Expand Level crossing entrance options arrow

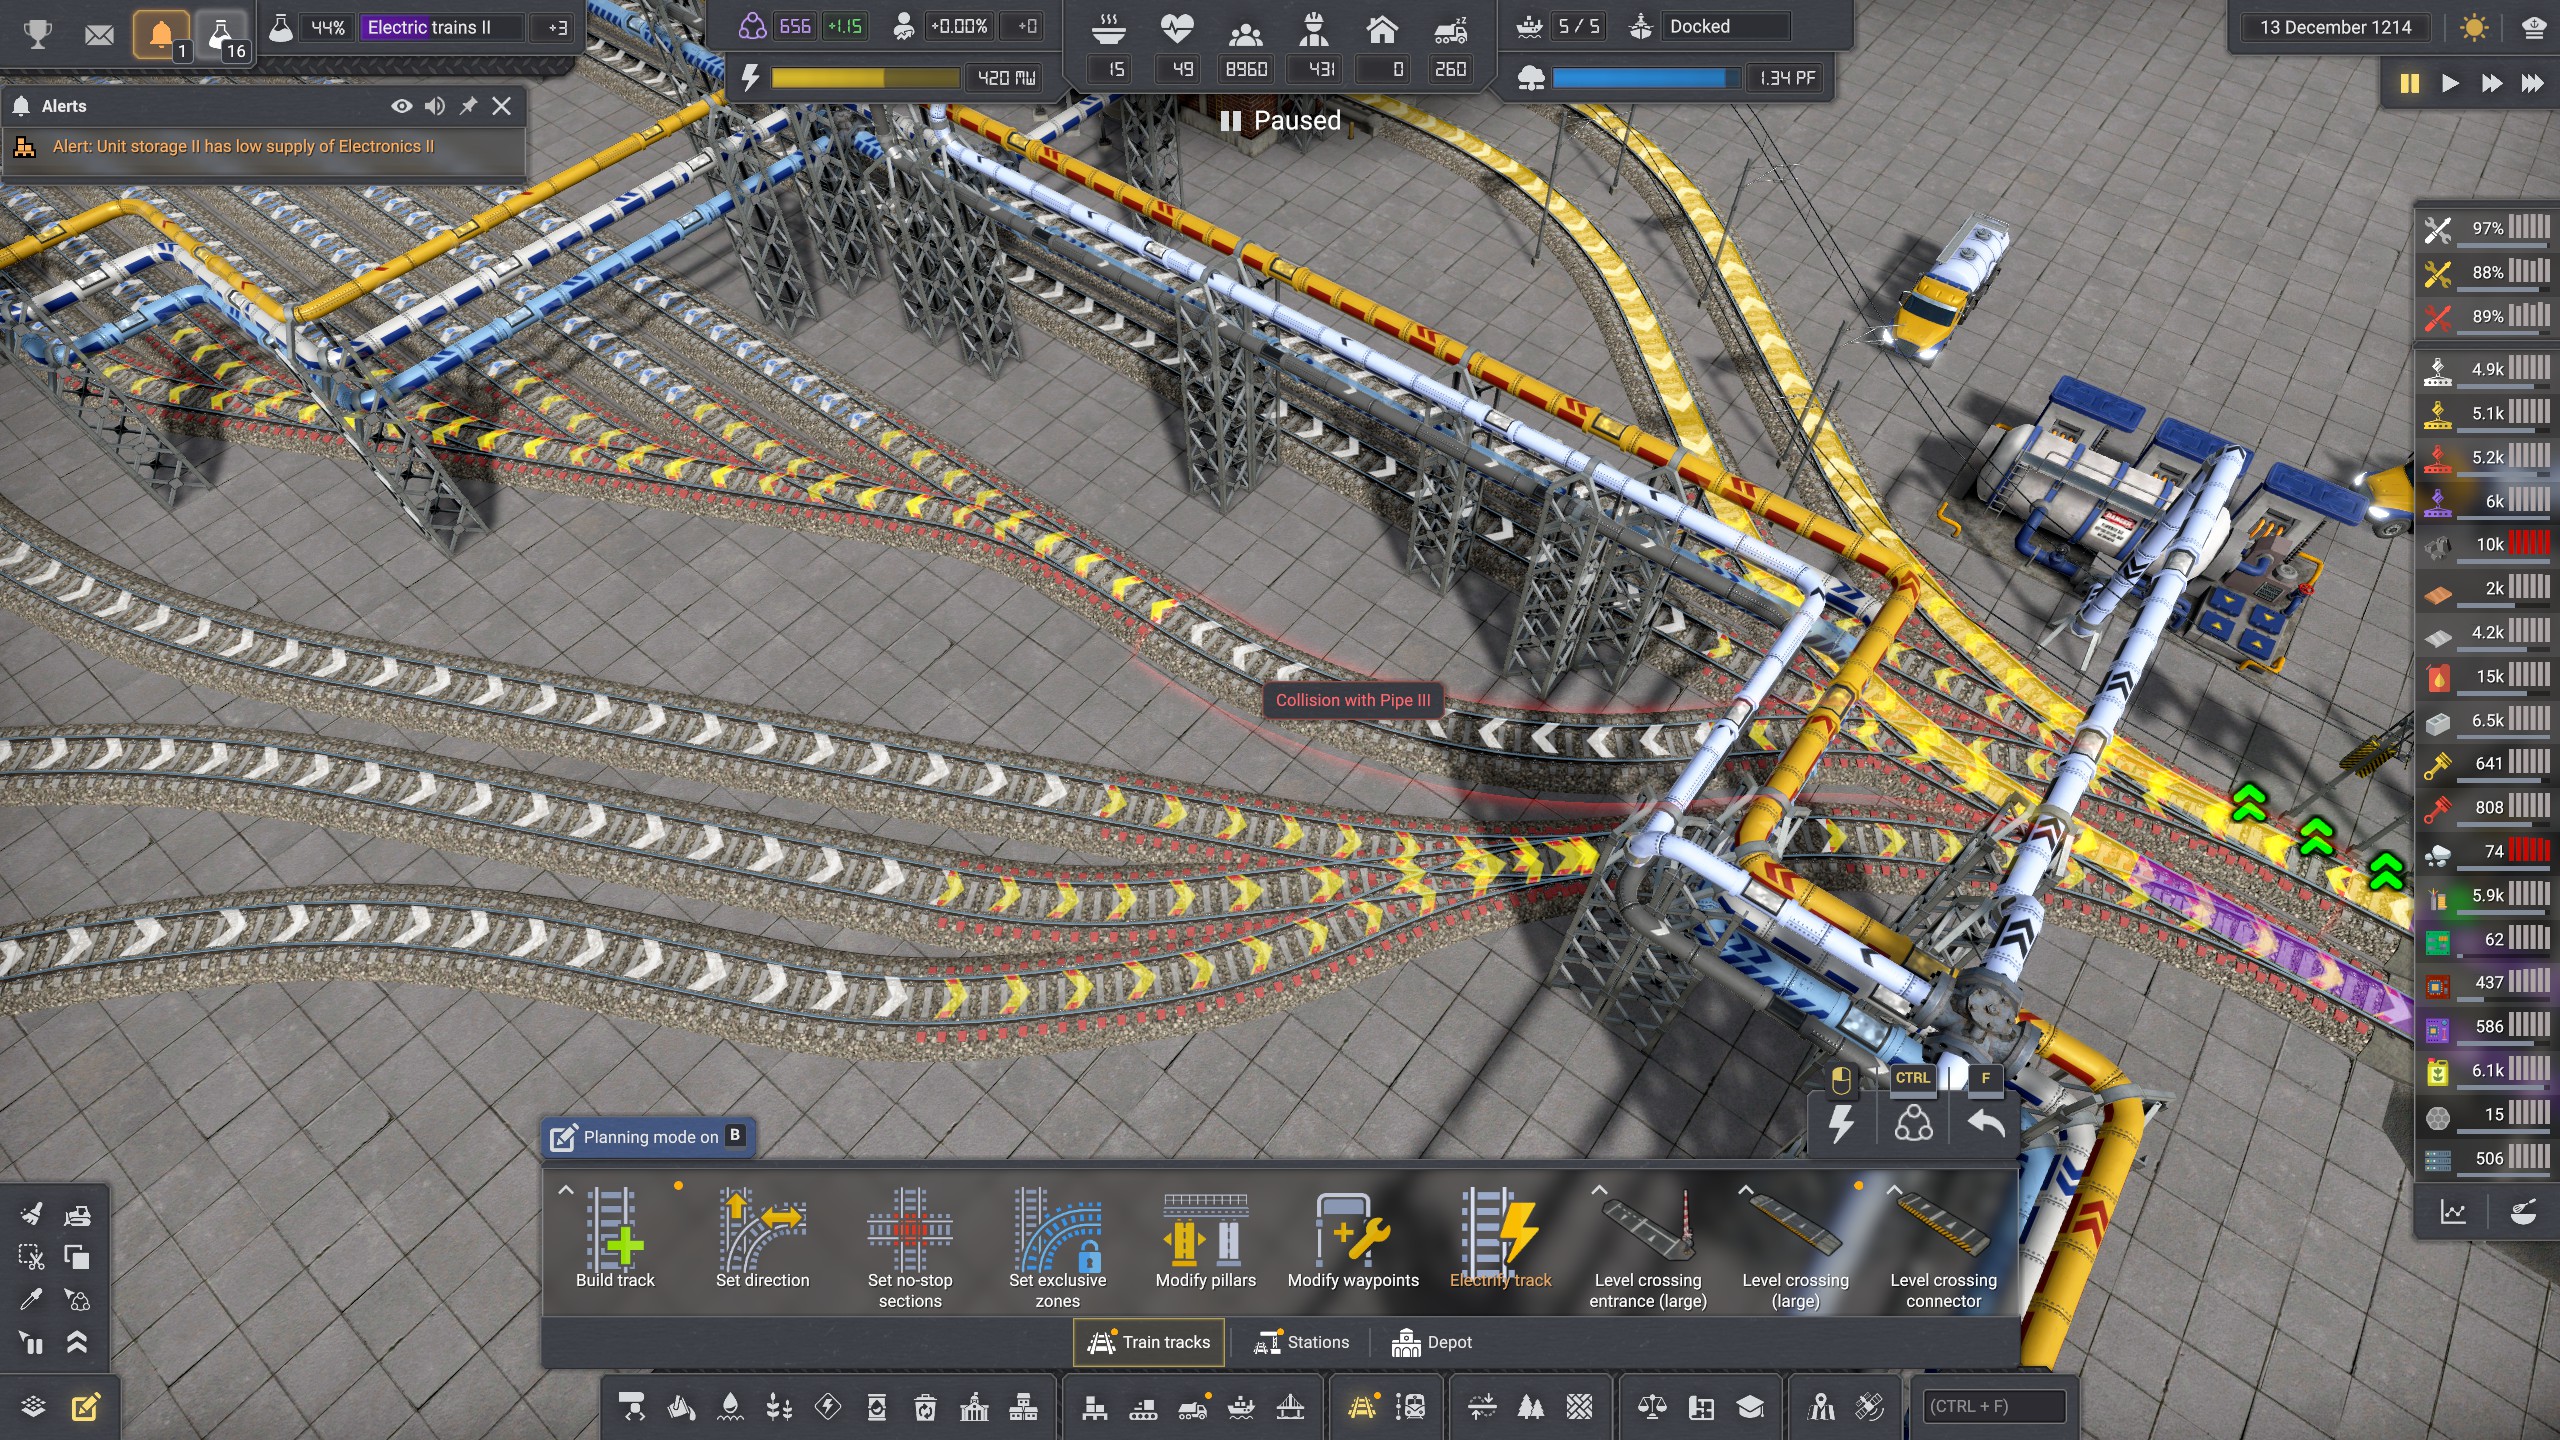click(x=1598, y=1190)
